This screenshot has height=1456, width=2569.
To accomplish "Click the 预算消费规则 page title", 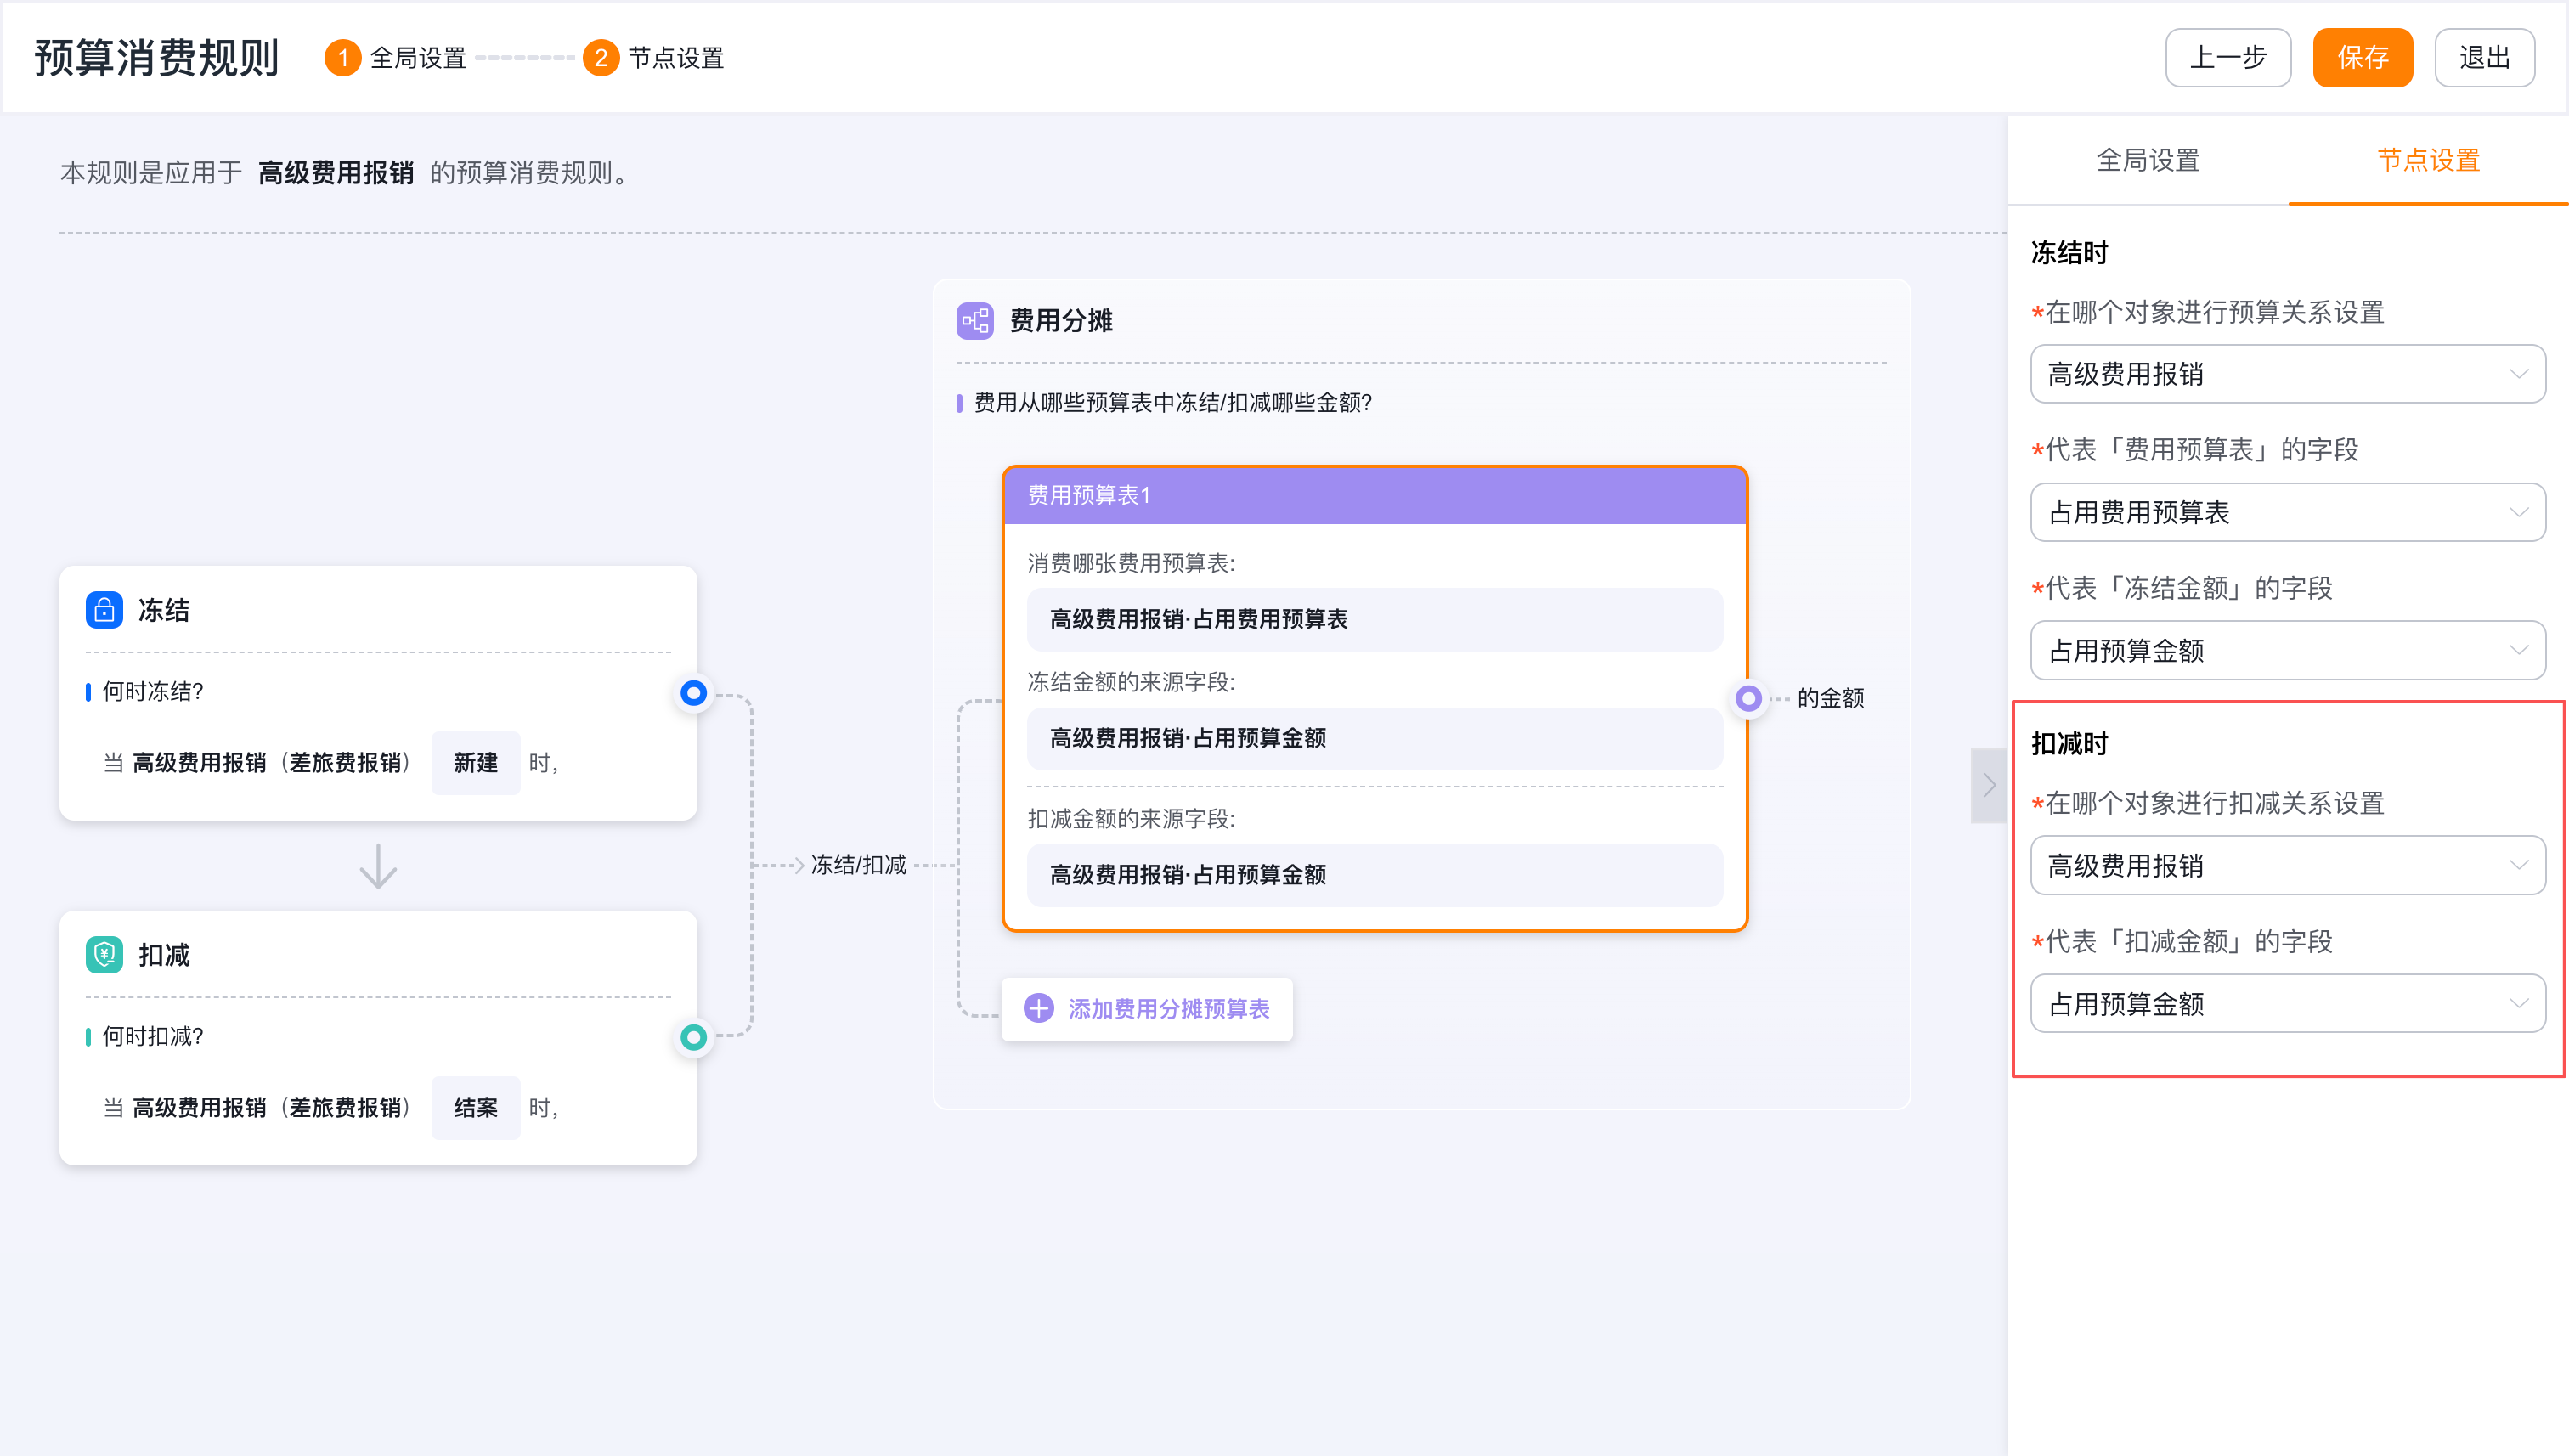I will coord(157,58).
